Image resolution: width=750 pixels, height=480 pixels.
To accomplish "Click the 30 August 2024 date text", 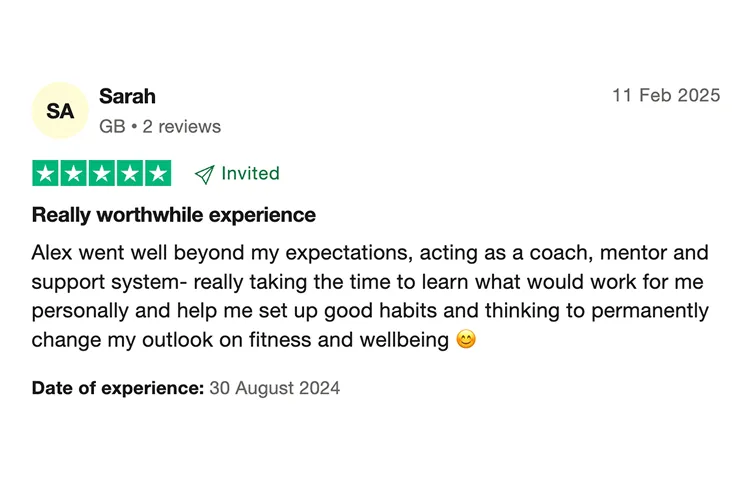I will tap(275, 388).
